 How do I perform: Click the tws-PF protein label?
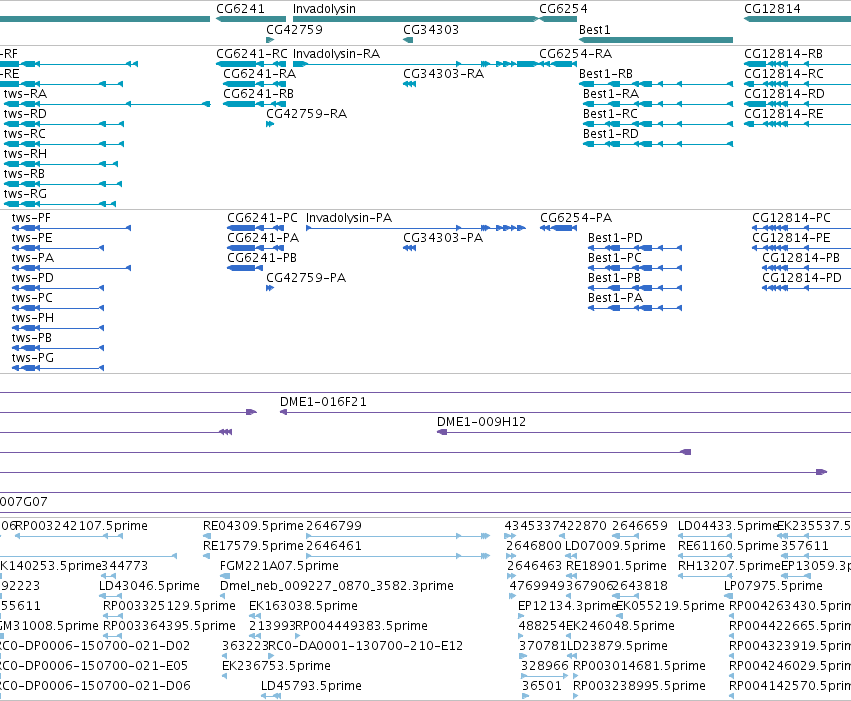31,218
